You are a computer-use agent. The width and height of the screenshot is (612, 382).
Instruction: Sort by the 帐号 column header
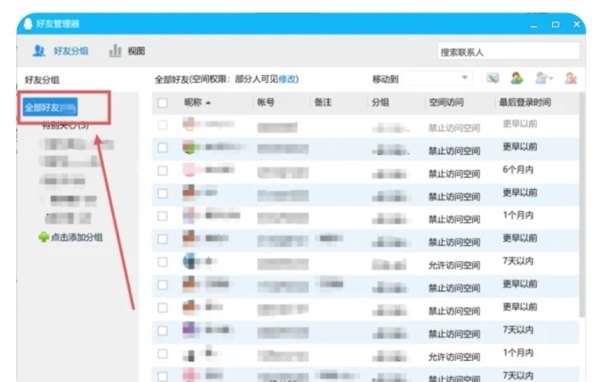pyautogui.click(x=265, y=102)
